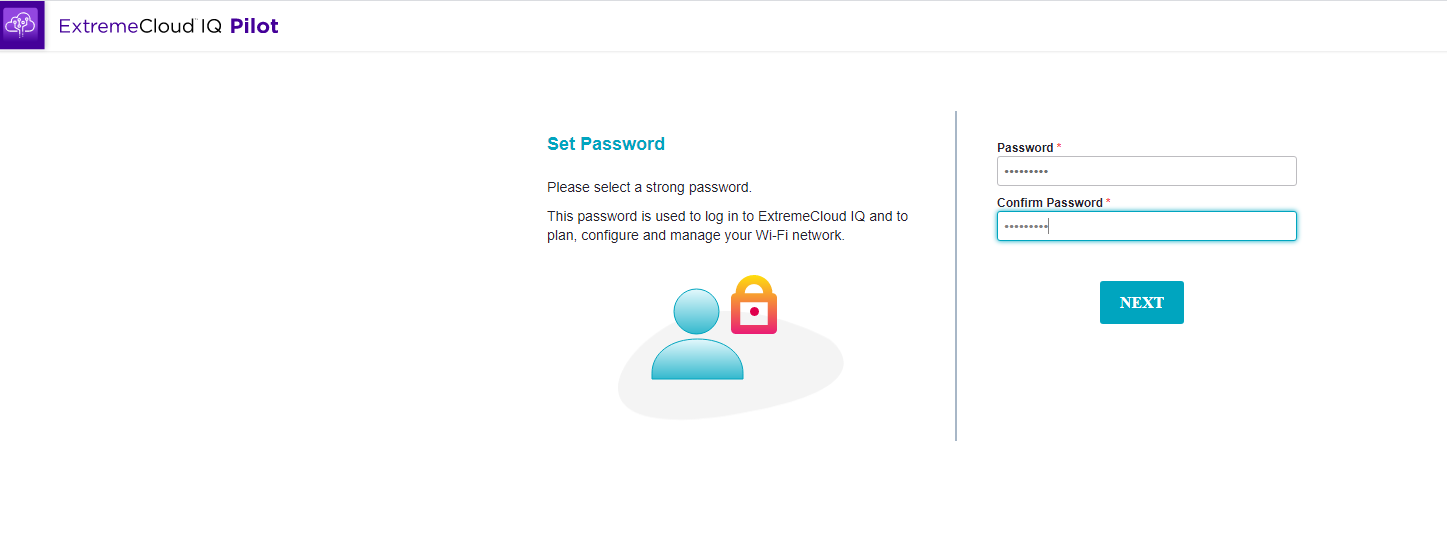Focus the Confirm Password input field
Viewport: 1447px width, 558px height.
pyautogui.click(x=1146, y=226)
